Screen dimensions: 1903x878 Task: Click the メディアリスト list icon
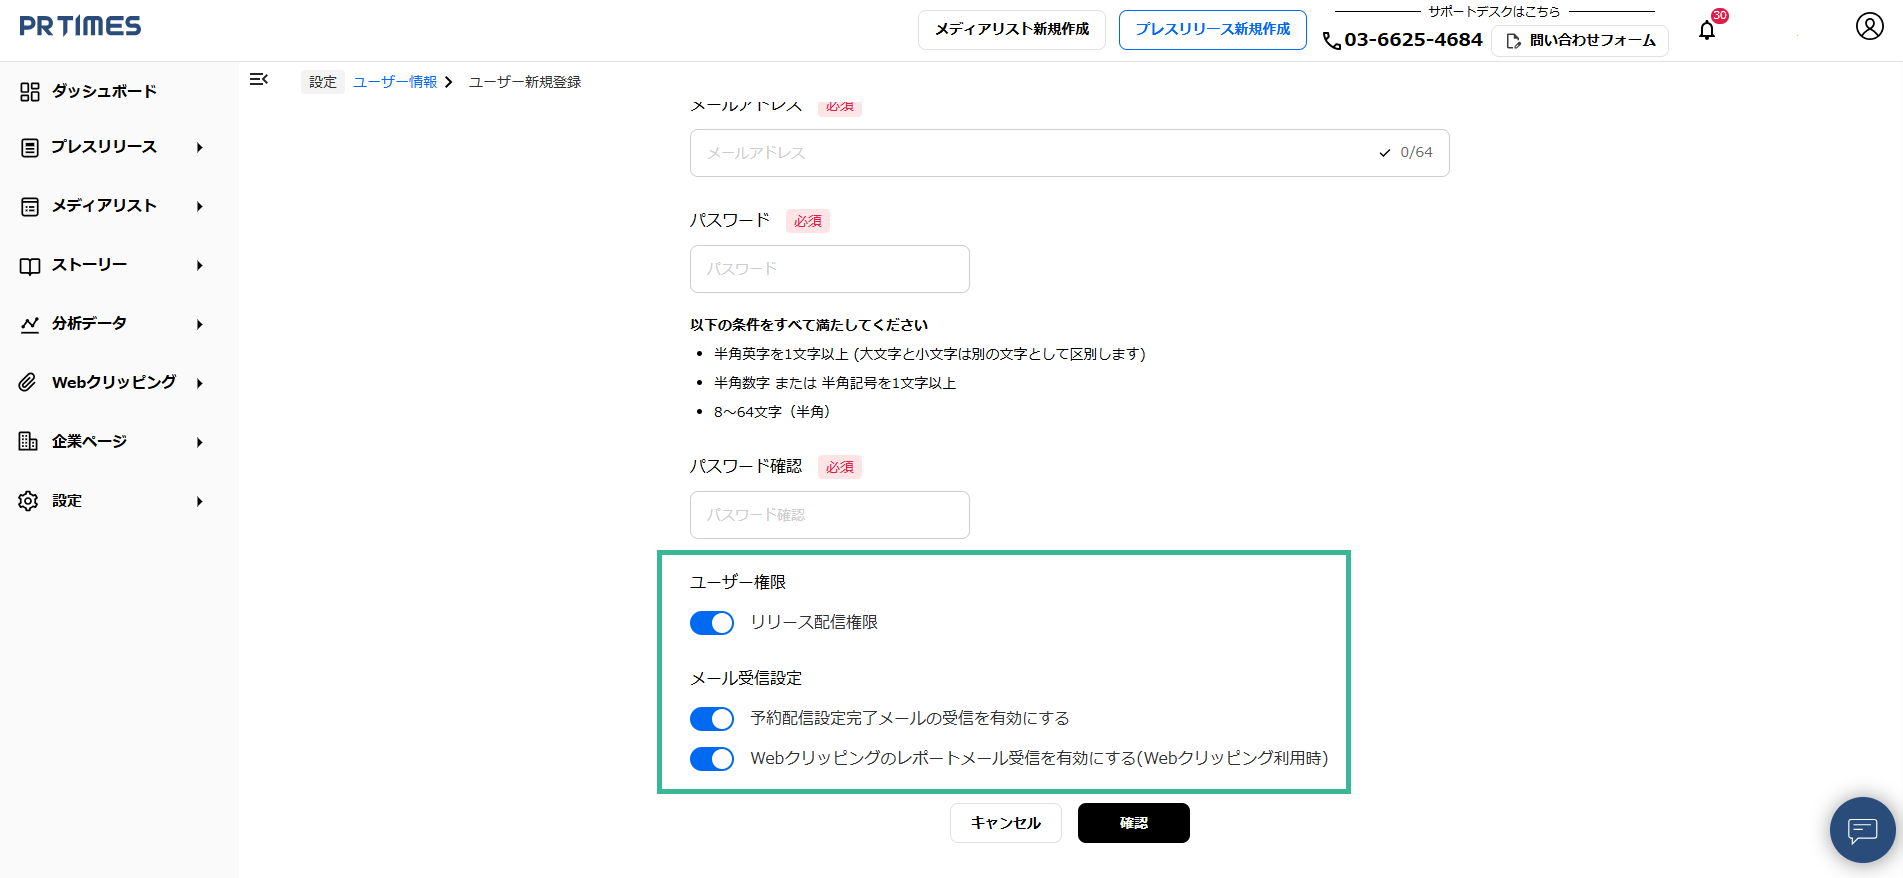30,207
